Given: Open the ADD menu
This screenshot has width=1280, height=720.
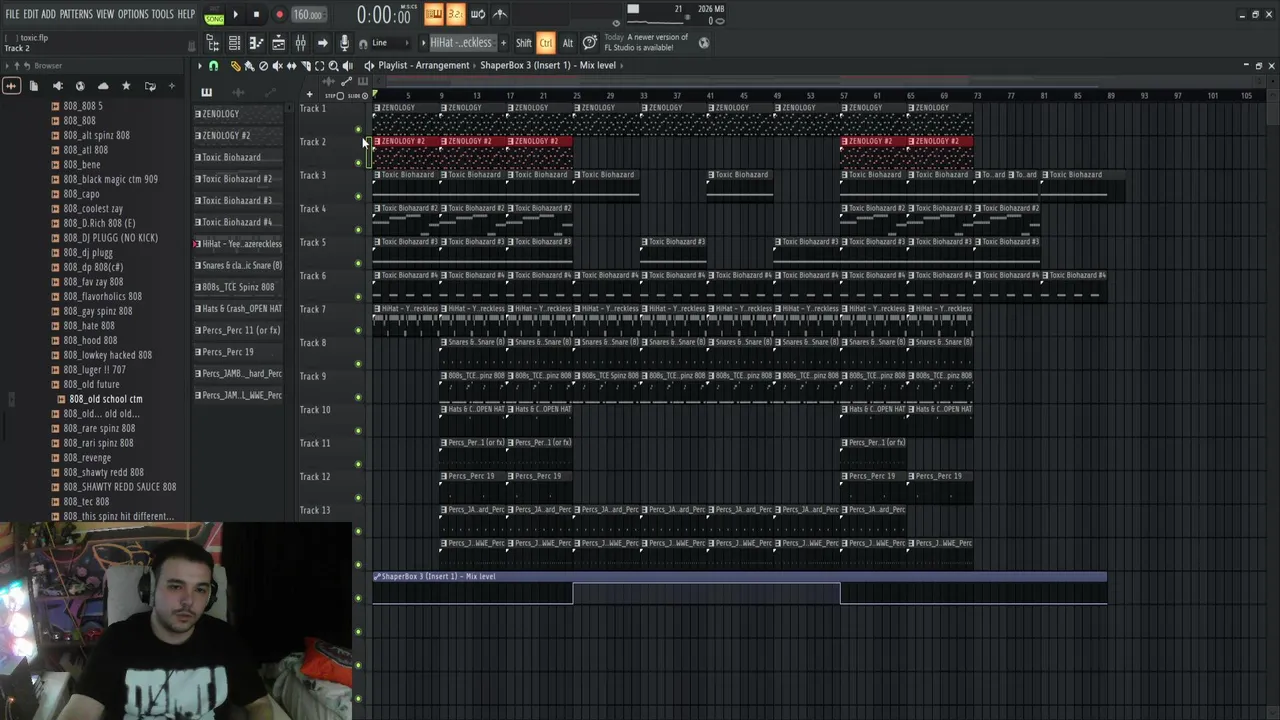Looking at the screenshot, I should (48, 14).
